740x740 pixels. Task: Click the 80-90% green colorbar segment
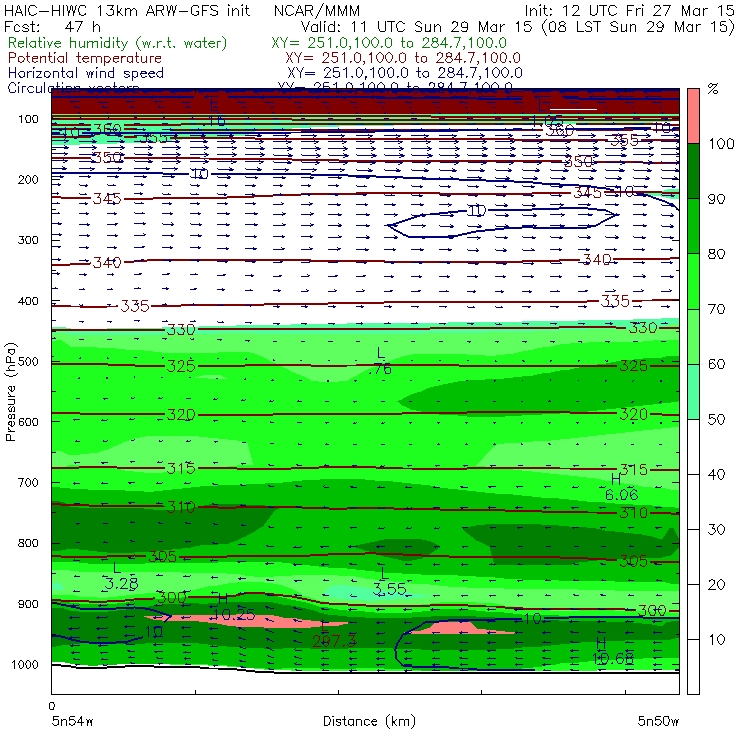coord(693,226)
